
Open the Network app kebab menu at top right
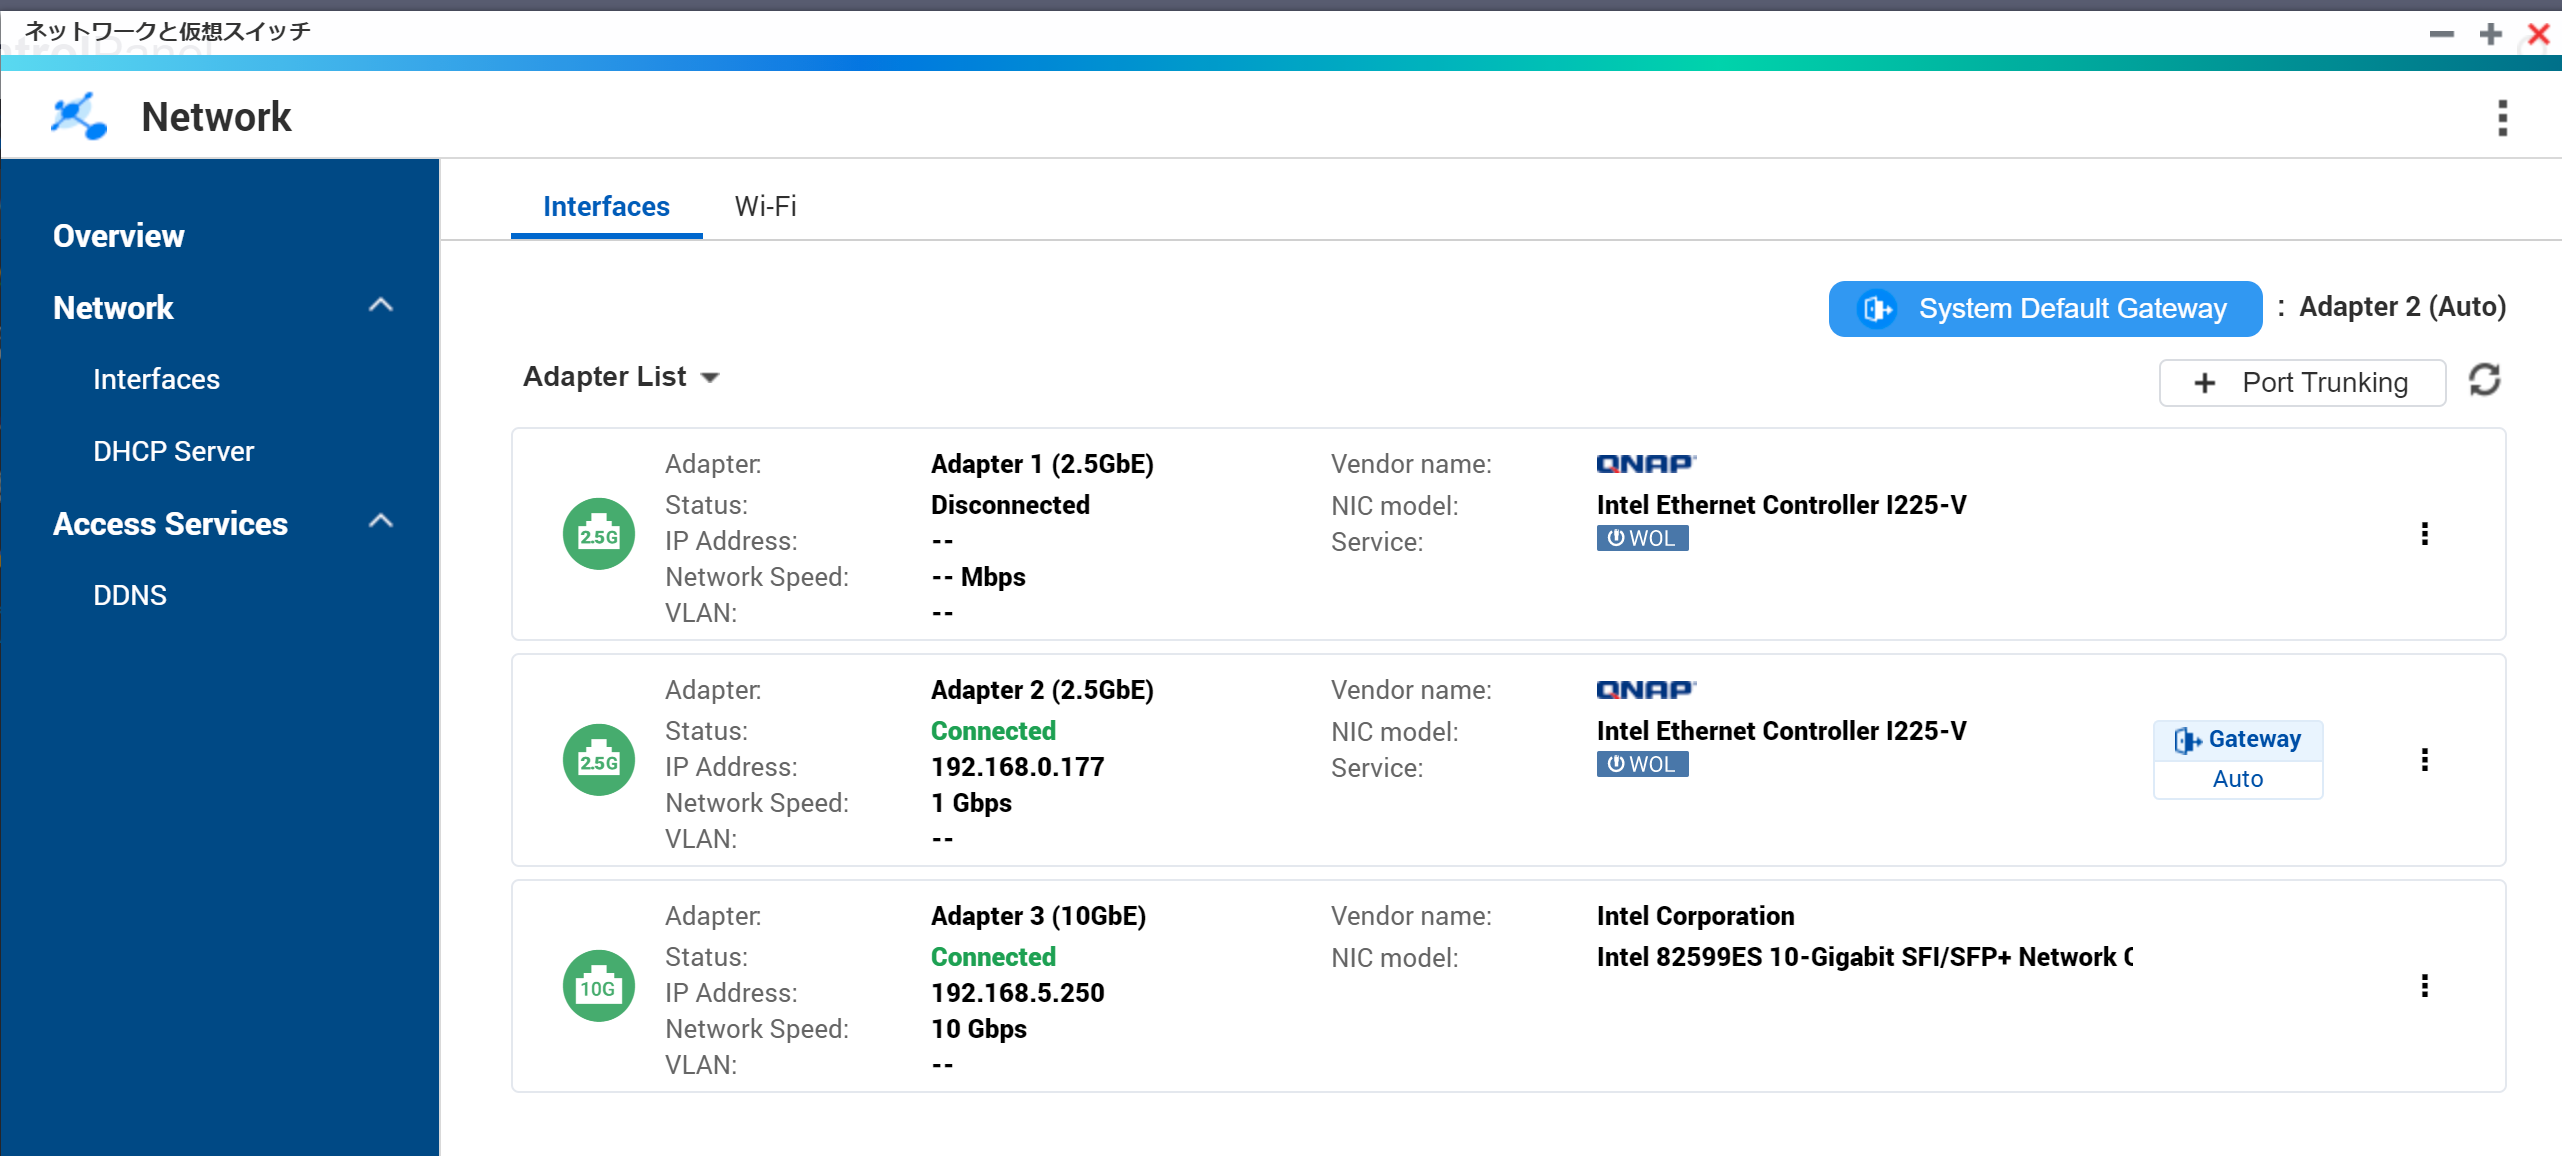tap(2502, 118)
